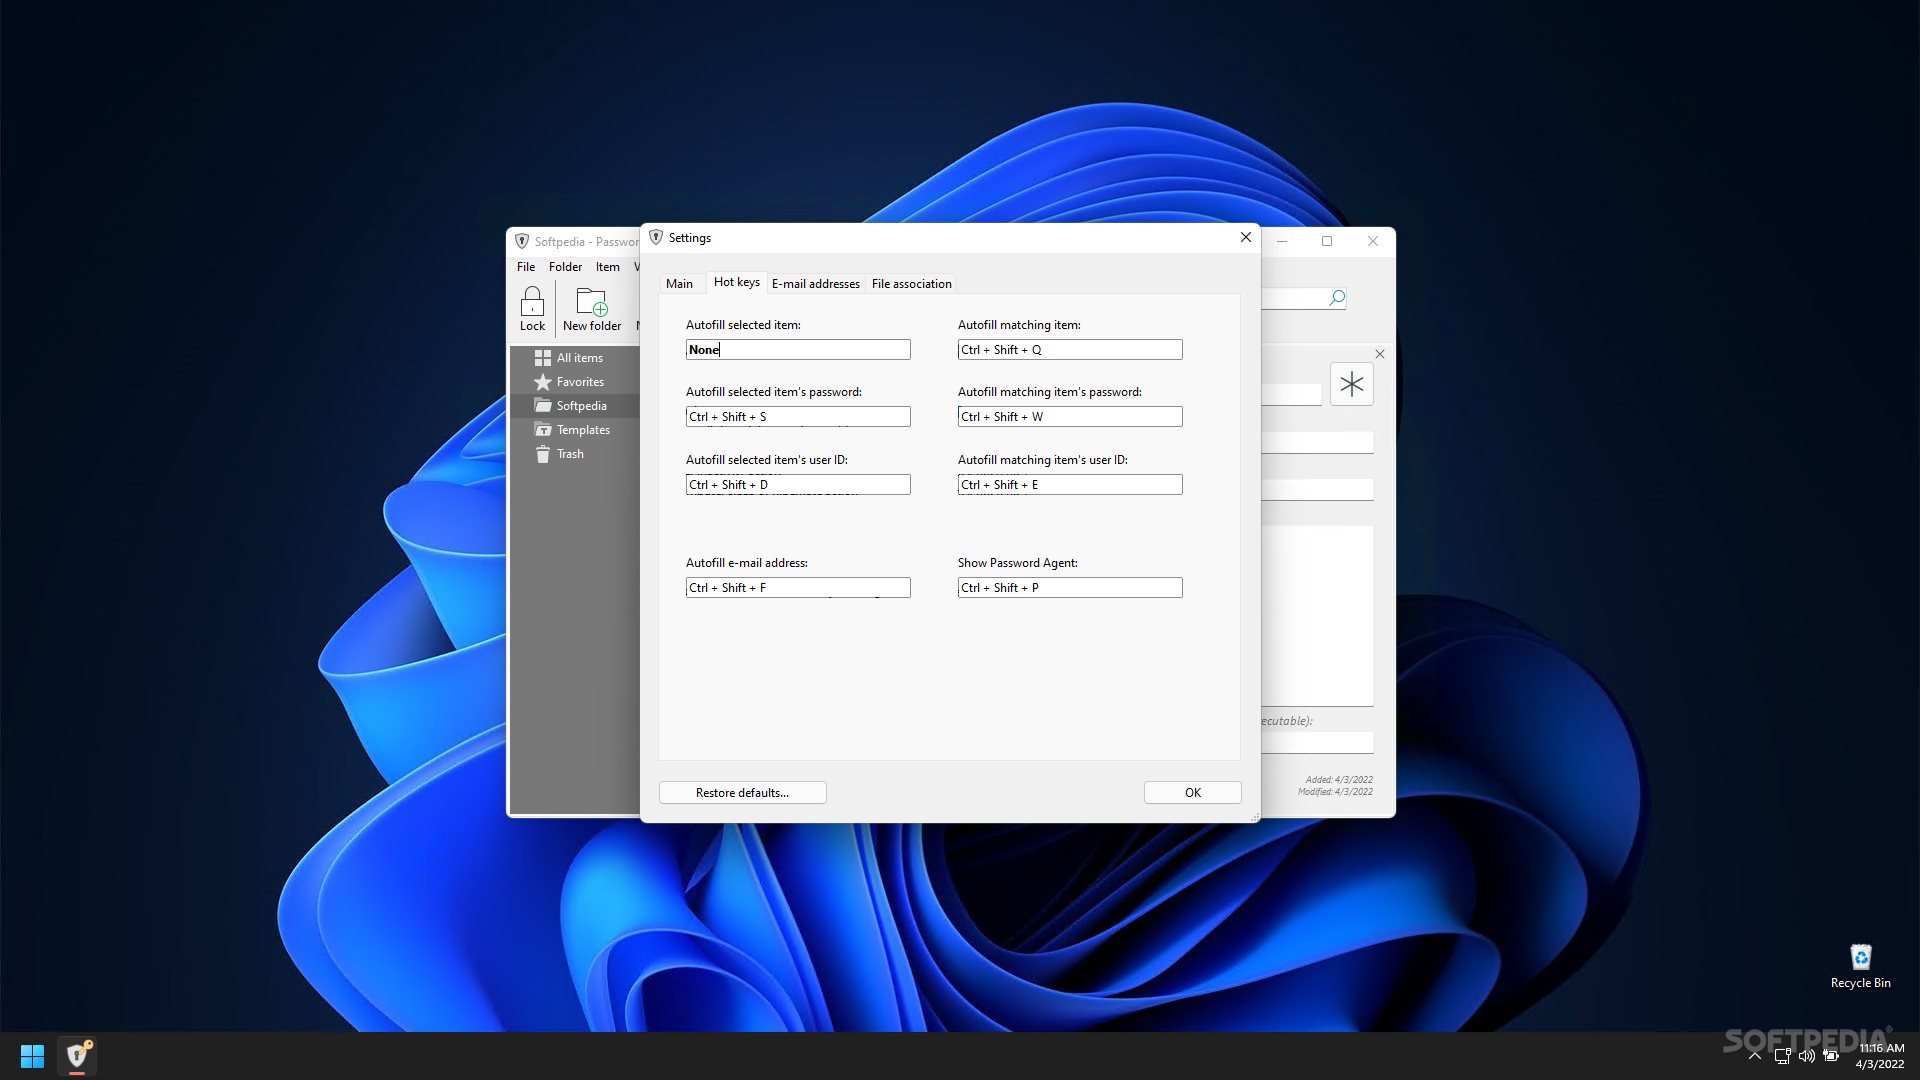Open the Item menu
Image resolution: width=1920 pixels, height=1080 pixels.
pyautogui.click(x=608, y=267)
